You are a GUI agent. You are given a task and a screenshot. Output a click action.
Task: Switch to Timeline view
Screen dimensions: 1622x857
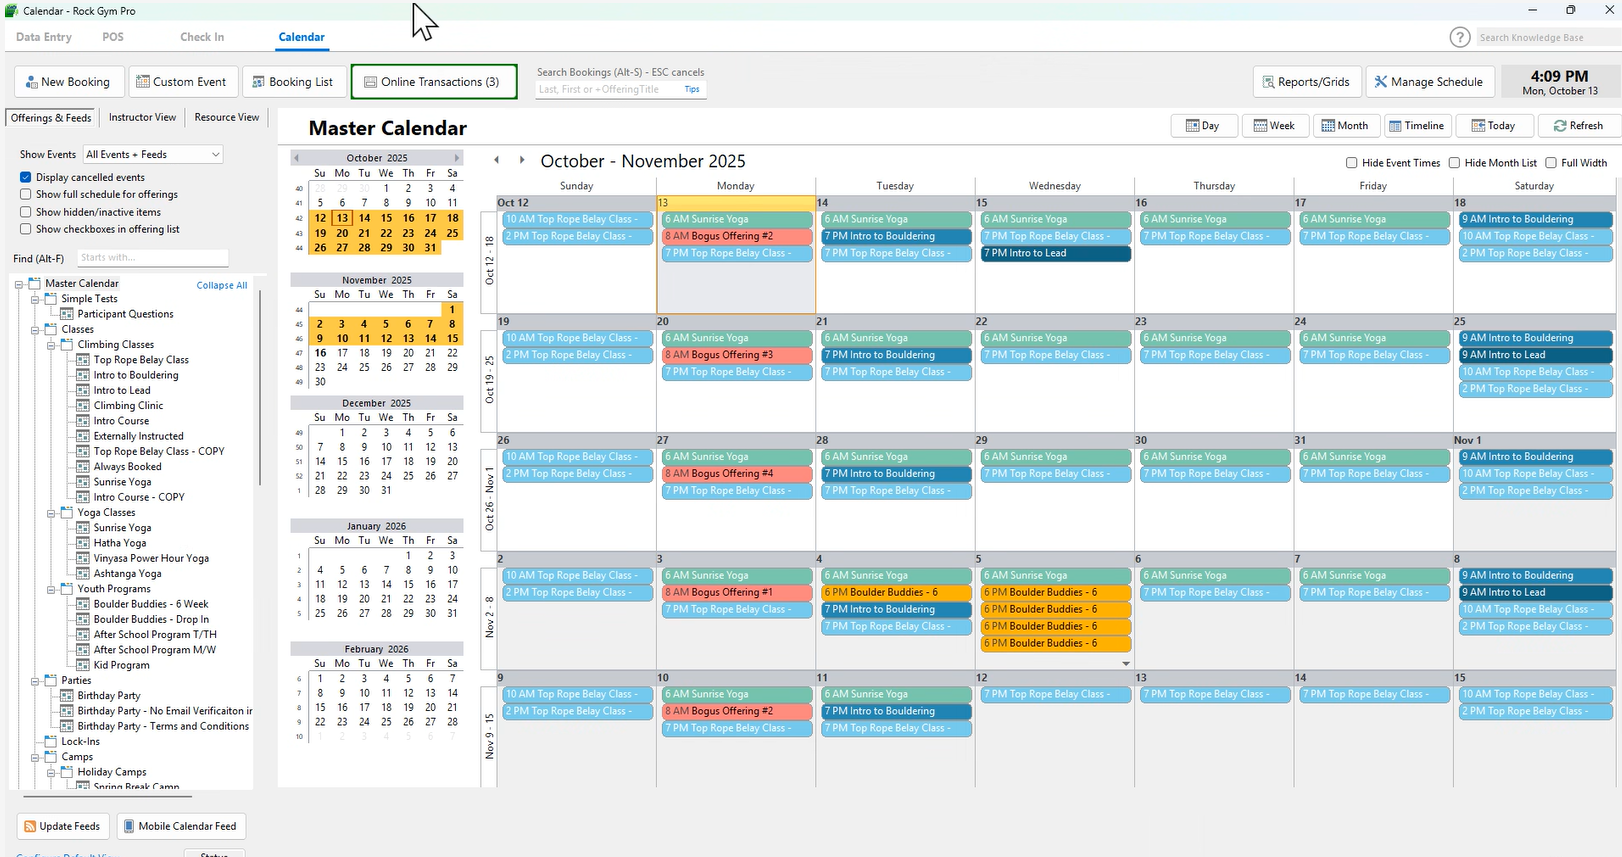(x=1416, y=126)
